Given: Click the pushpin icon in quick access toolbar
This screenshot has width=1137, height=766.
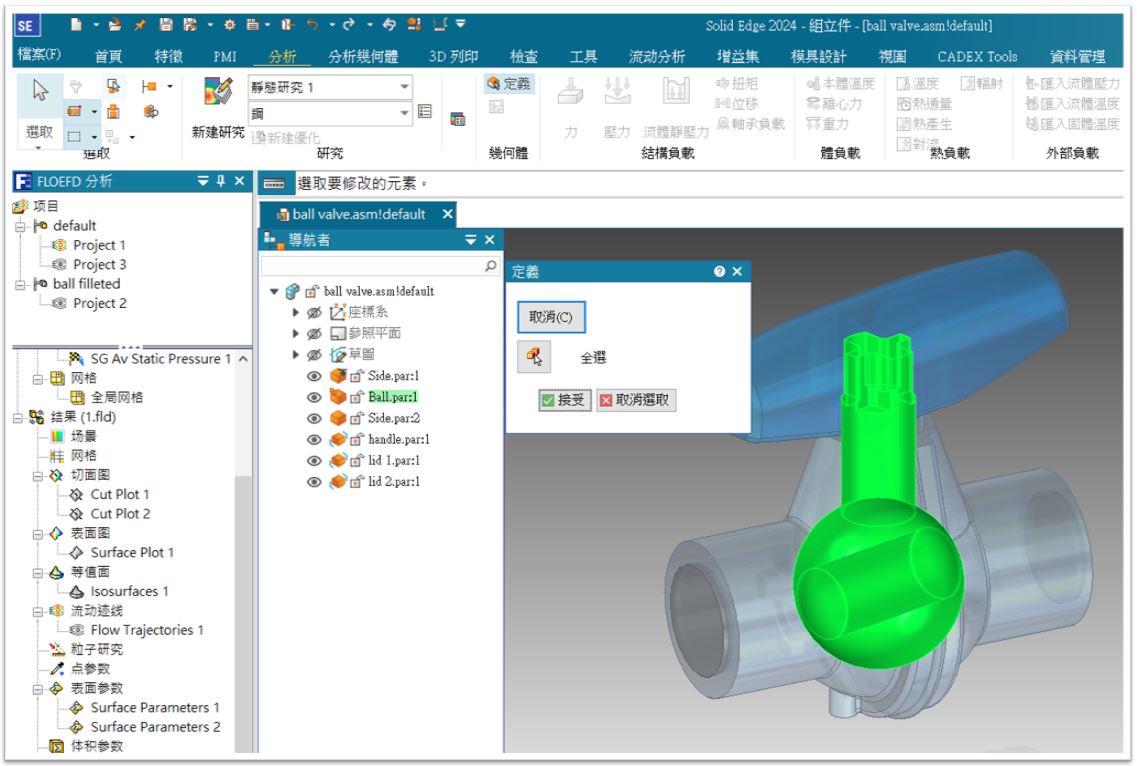Looking at the screenshot, I should 139,25.
